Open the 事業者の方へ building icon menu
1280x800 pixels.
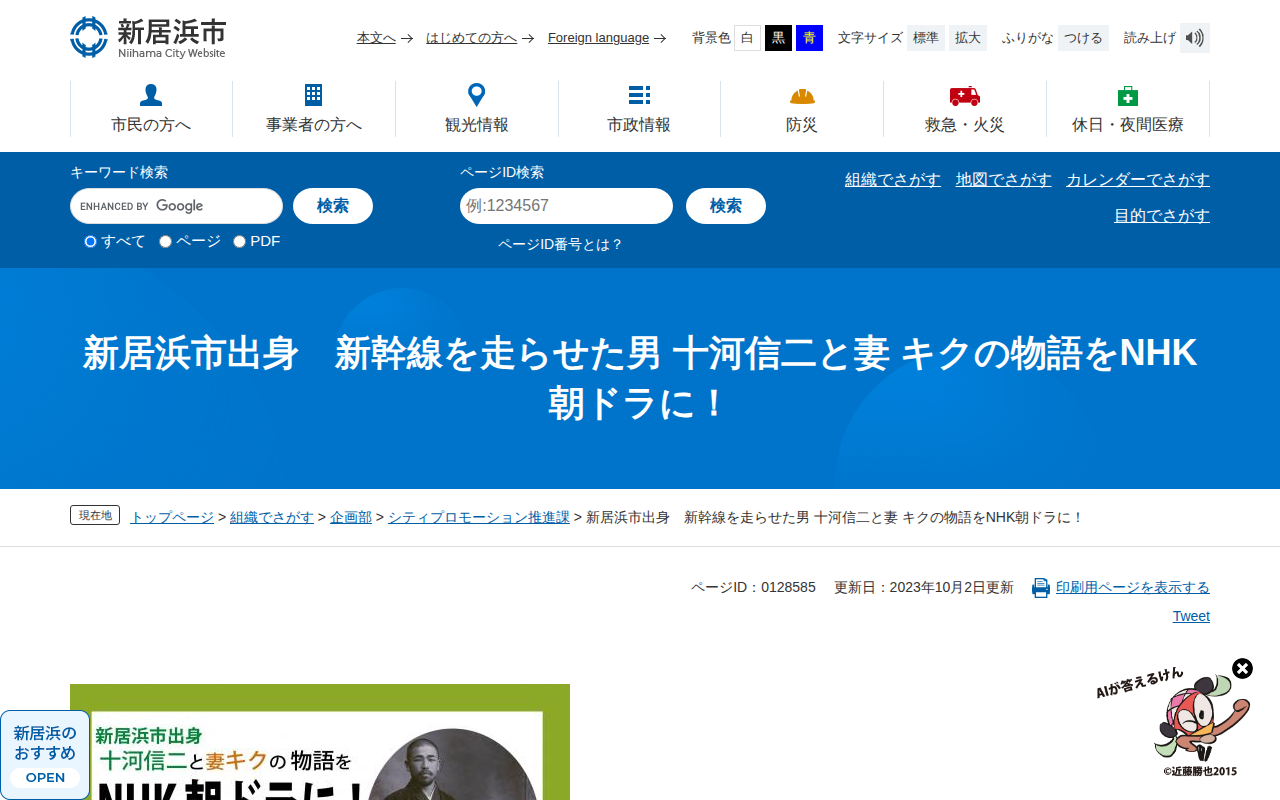314,109
